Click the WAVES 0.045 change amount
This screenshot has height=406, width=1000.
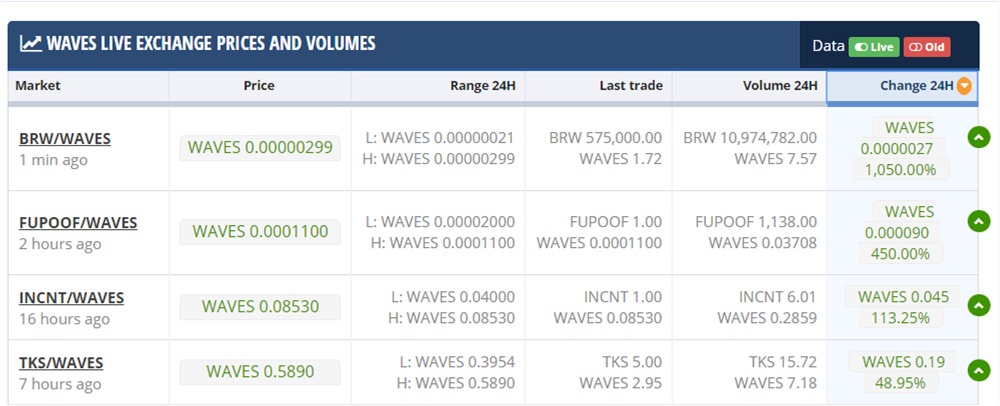tap(903, 297)
